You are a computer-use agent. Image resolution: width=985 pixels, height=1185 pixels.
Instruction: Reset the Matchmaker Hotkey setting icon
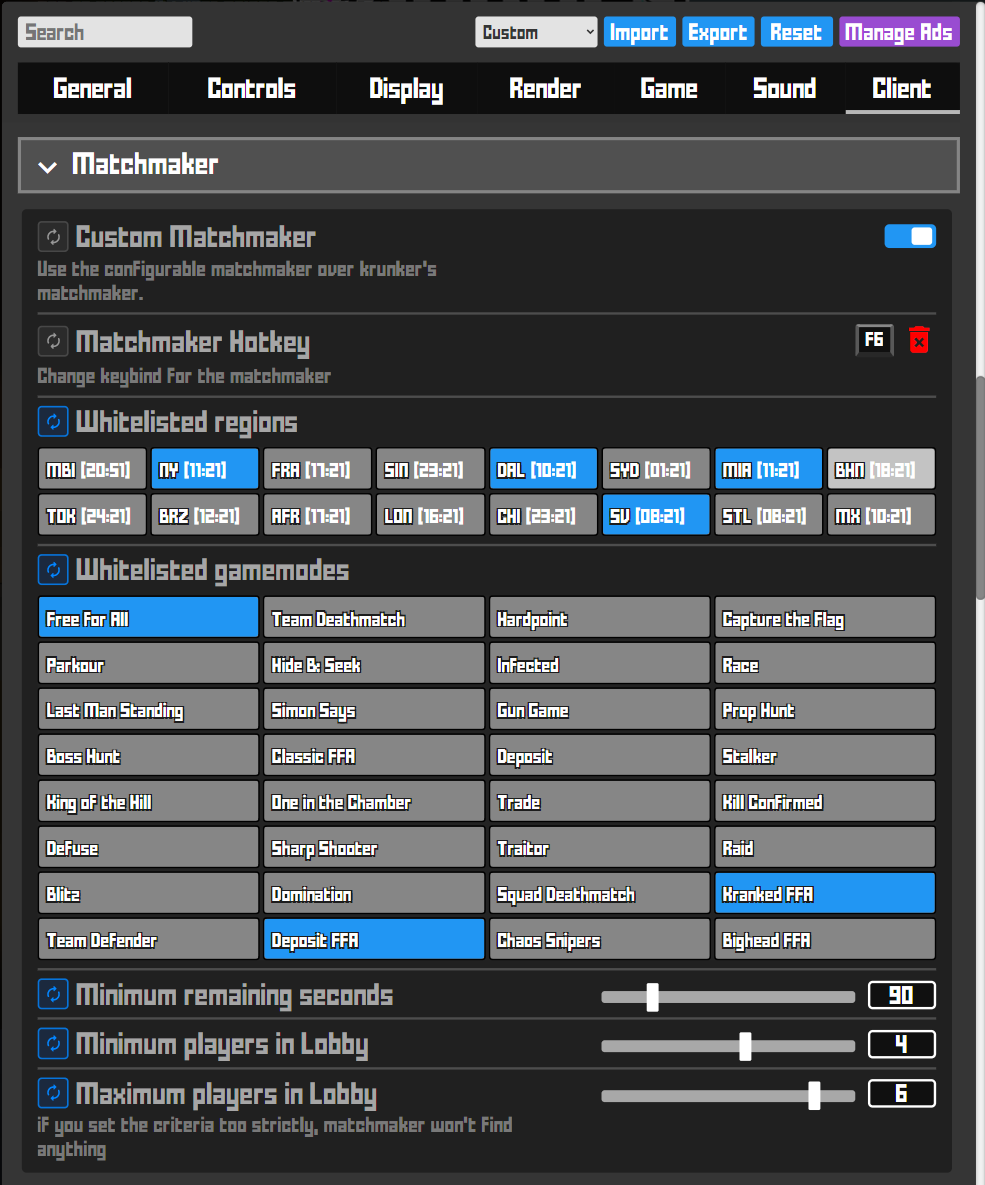pyautogui.click(x=53, y=342)
